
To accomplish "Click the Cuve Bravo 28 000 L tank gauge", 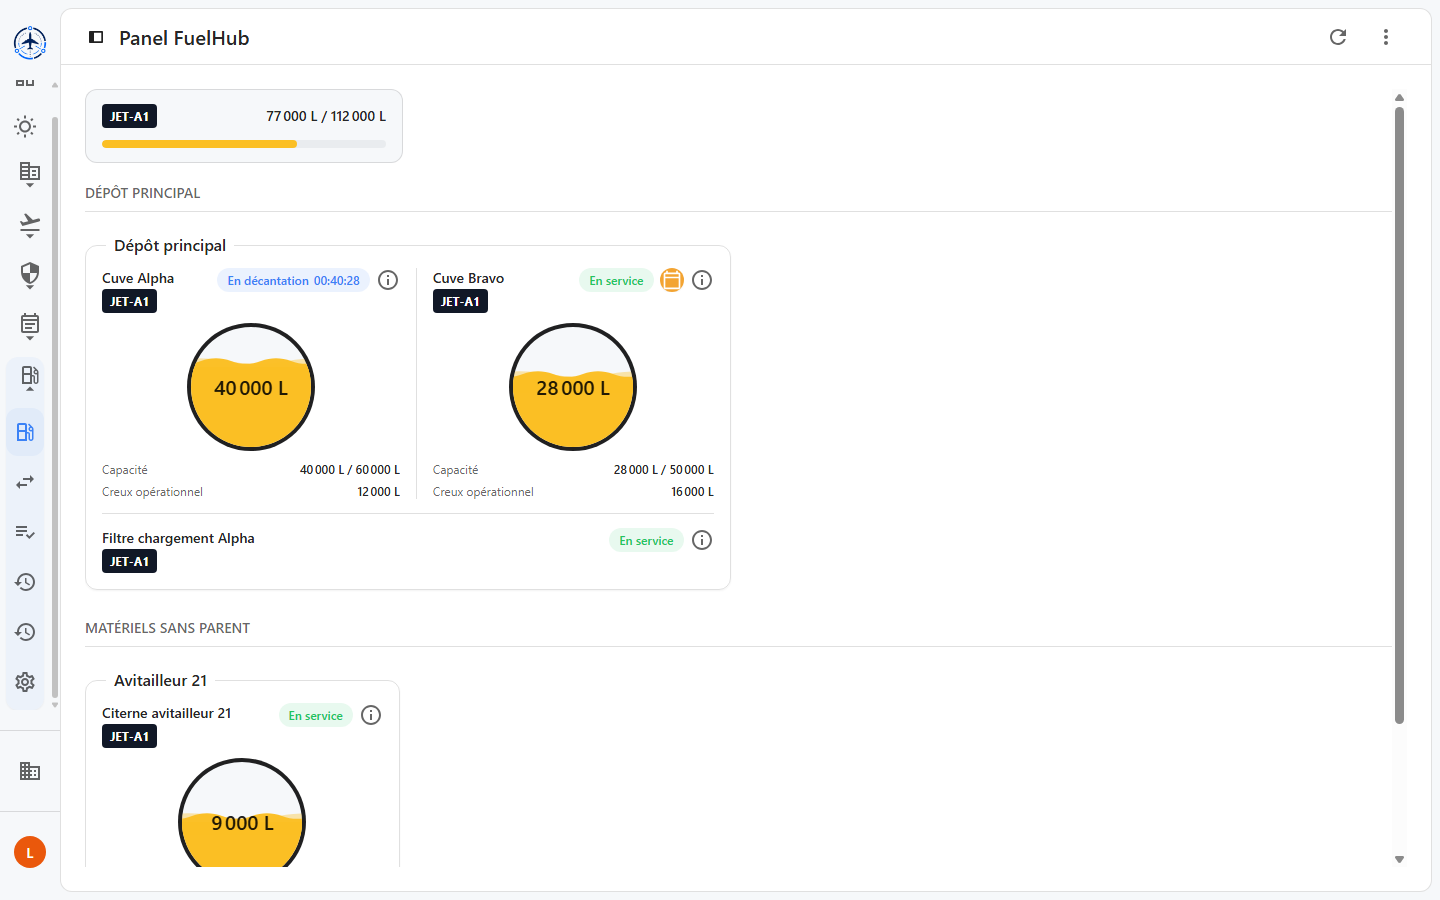I will (573, 387).
